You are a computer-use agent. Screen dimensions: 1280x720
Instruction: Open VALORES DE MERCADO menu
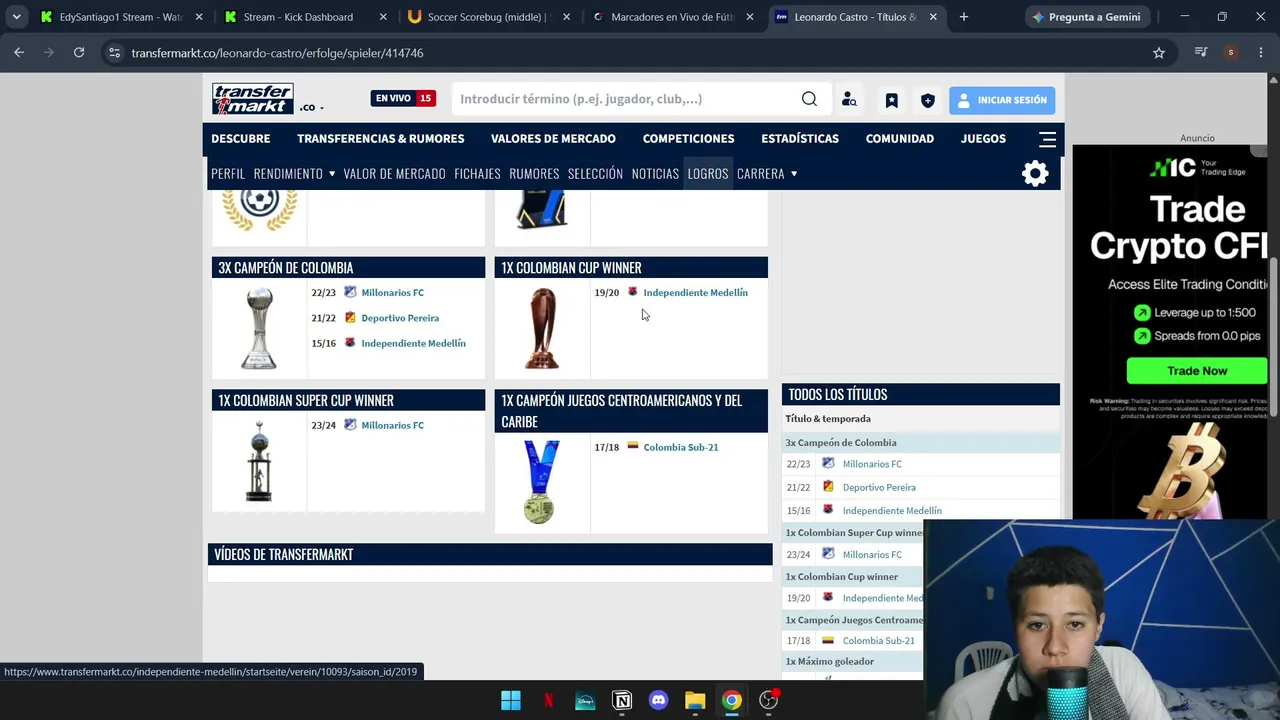pos(553,139)
